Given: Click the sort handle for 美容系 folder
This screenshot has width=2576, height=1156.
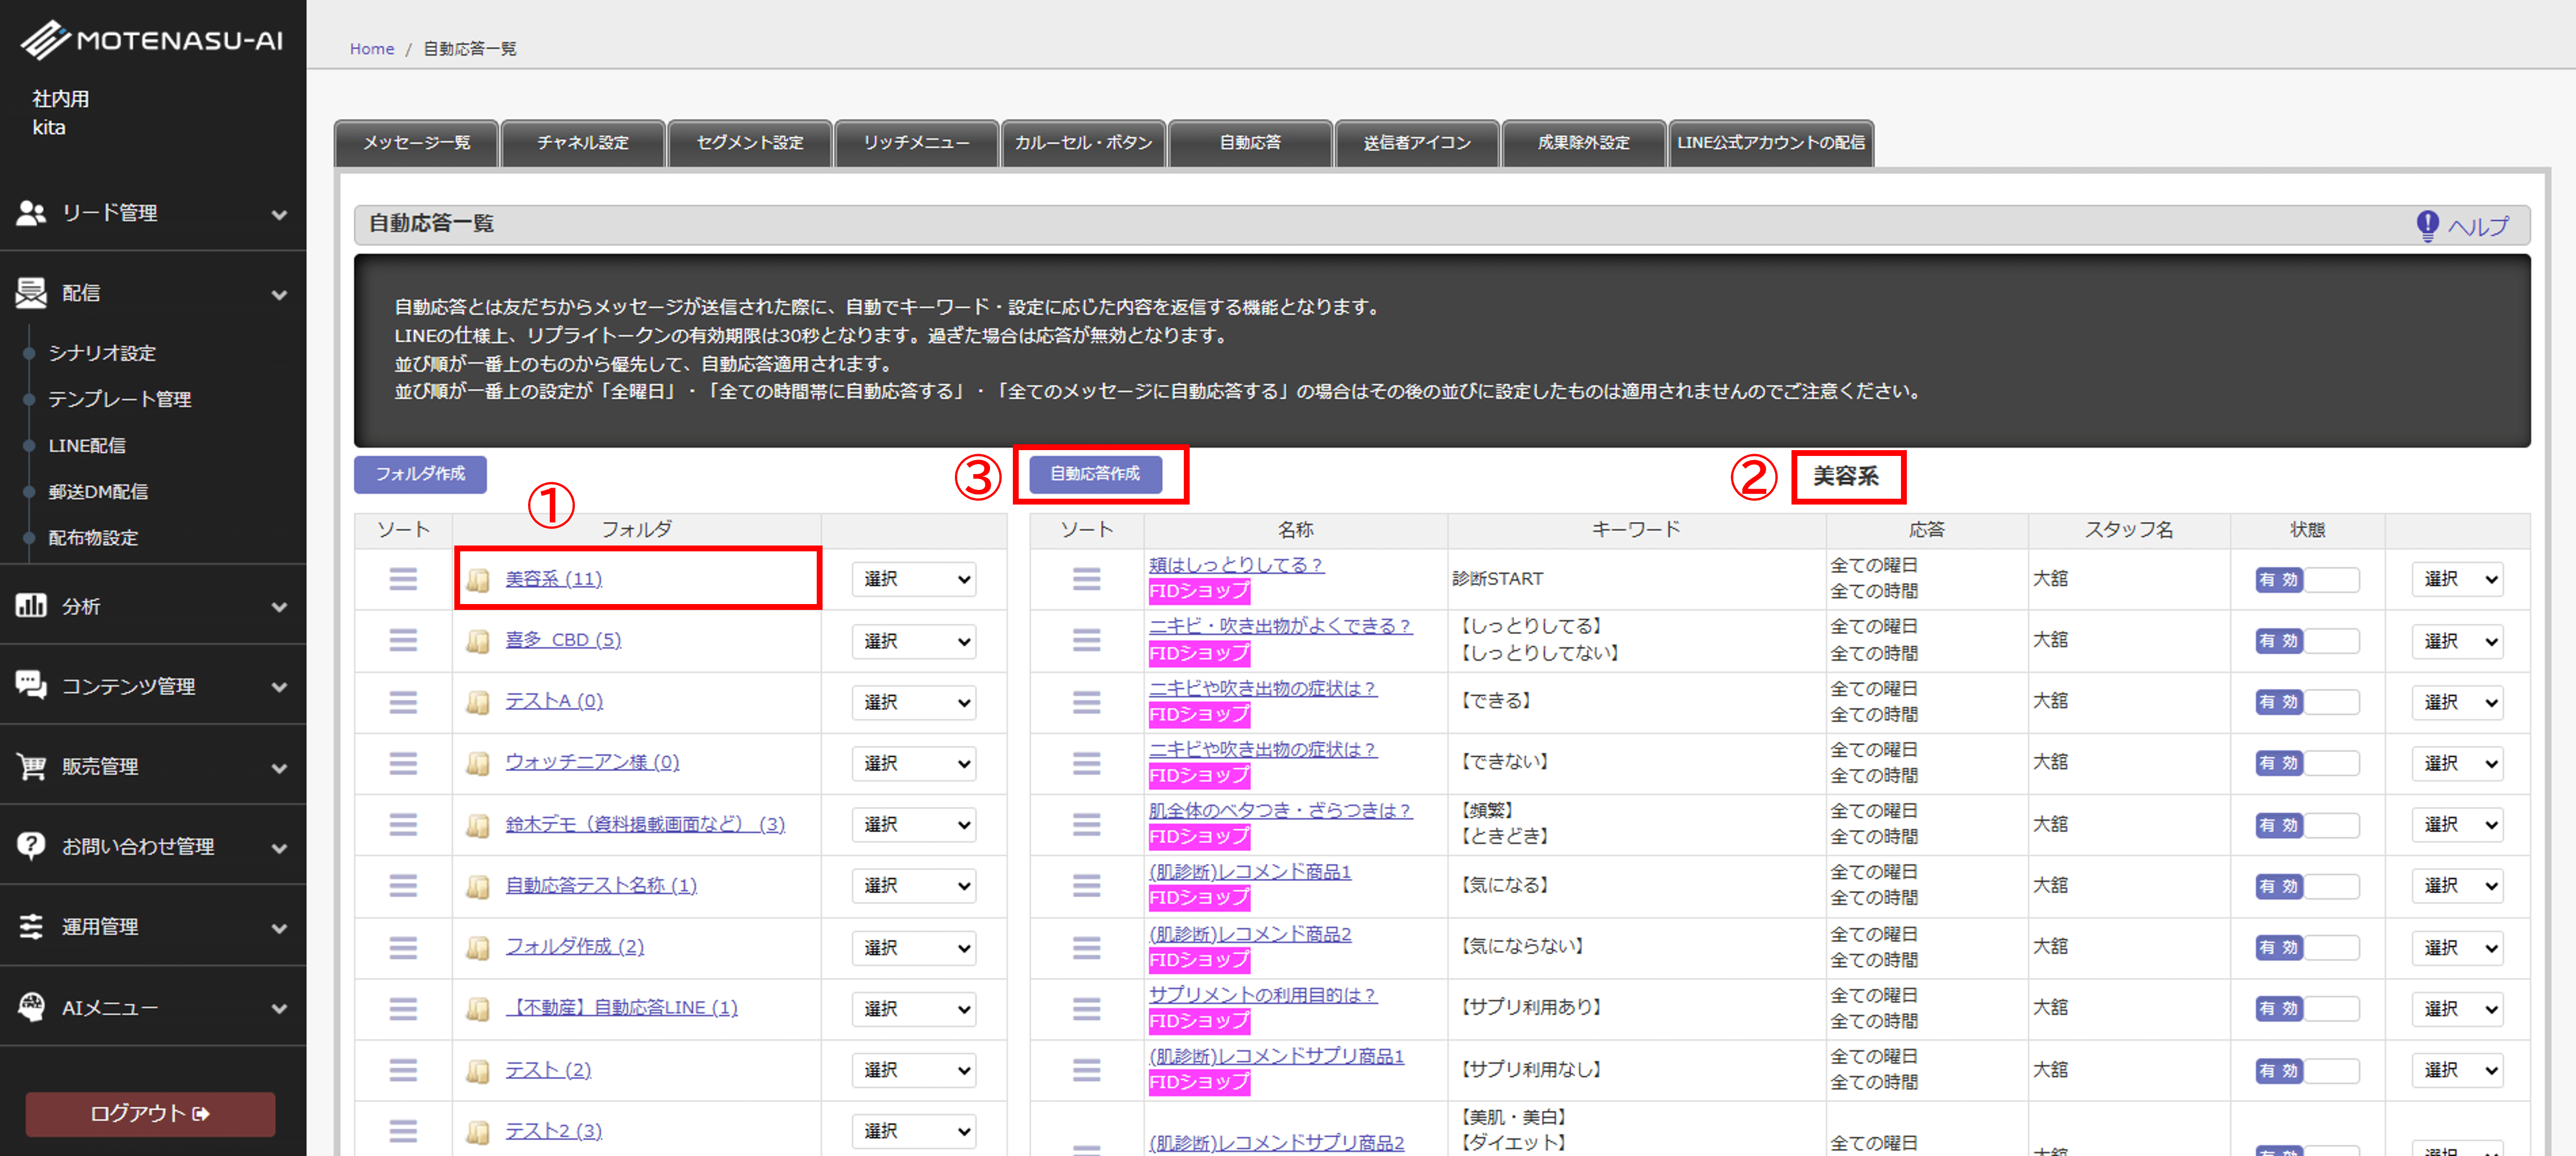Looking at the screenshot, I should [x=403, y=579].
